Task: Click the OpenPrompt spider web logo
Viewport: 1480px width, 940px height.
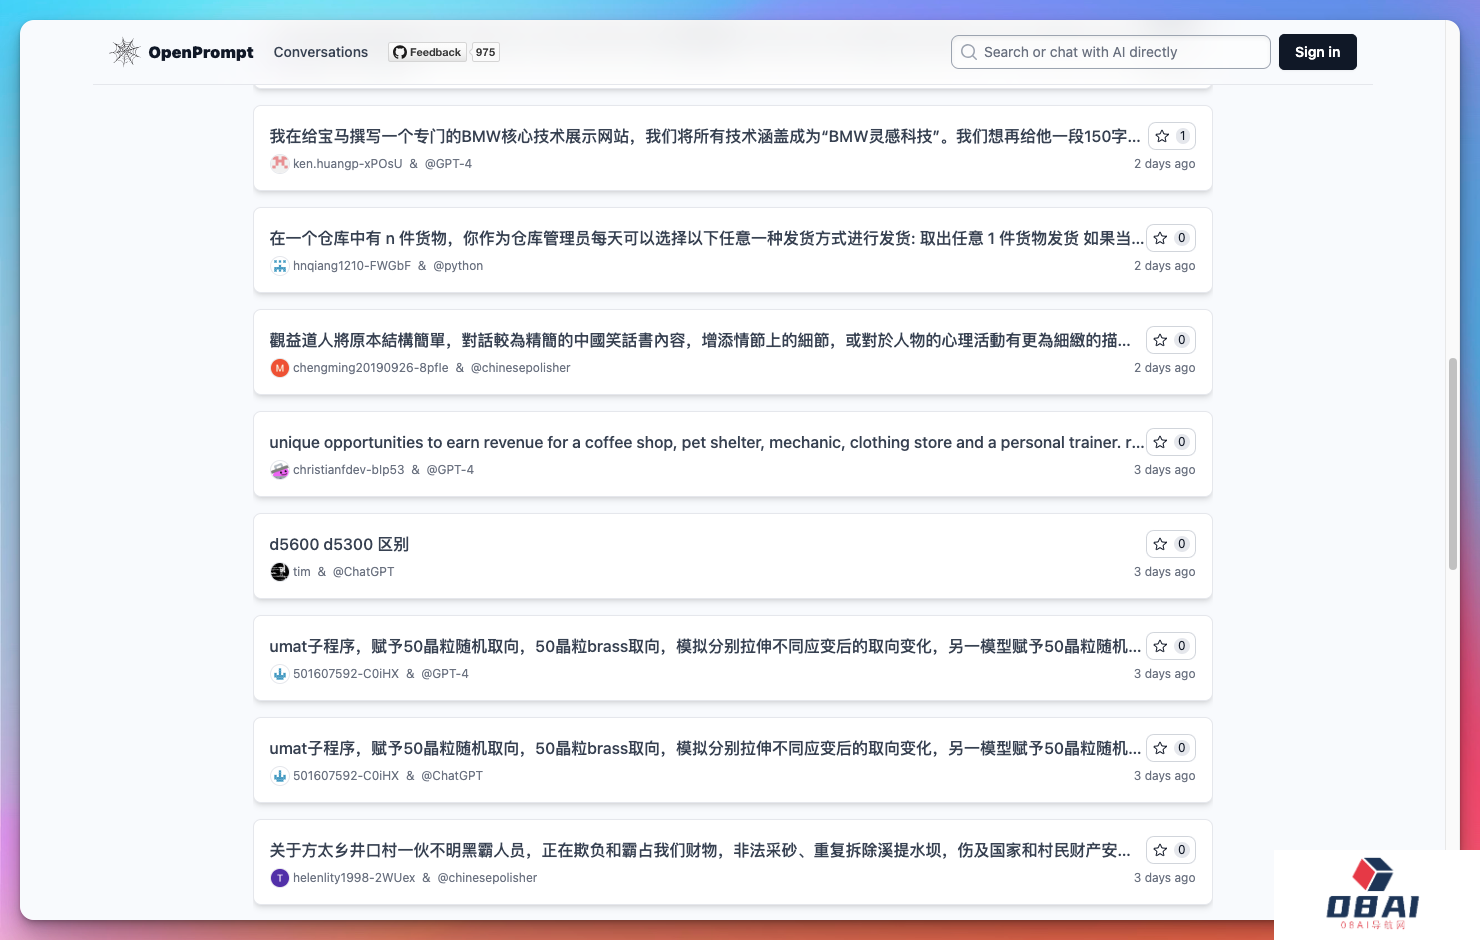Action: (125, 52)
